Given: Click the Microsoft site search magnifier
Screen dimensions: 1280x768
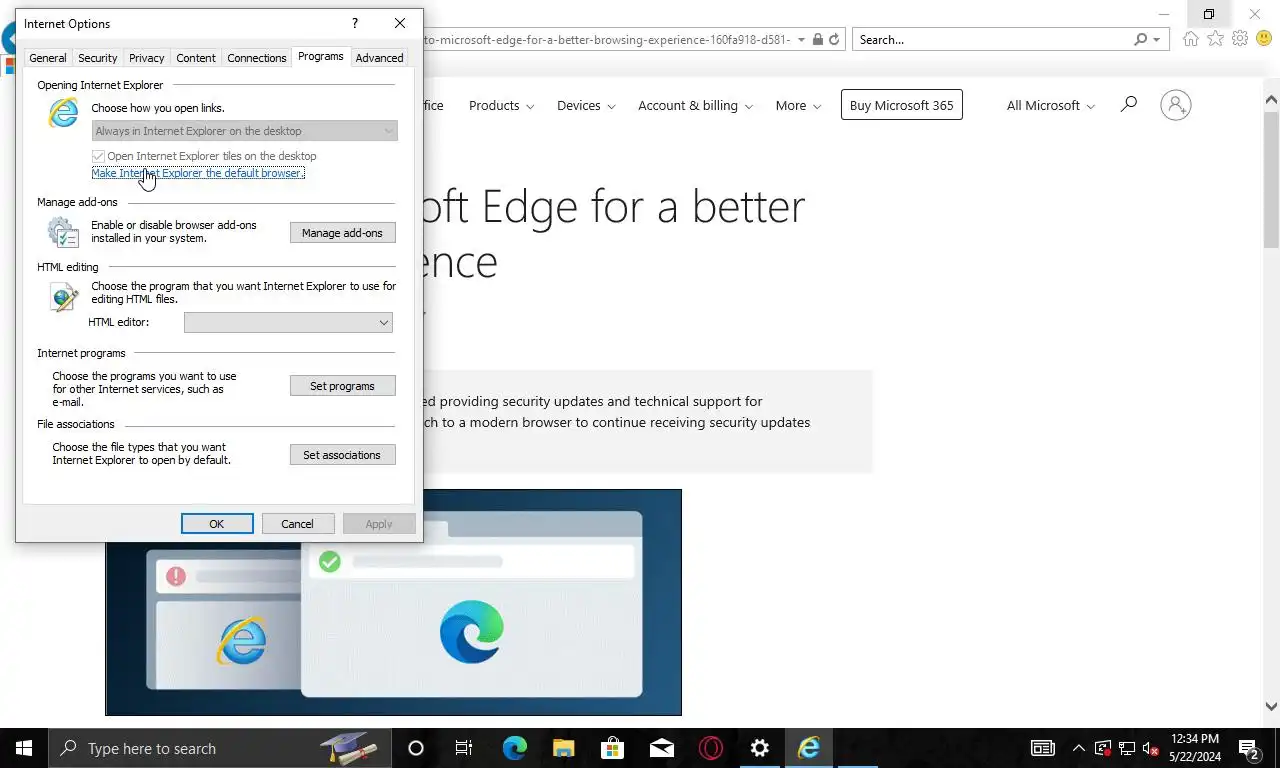Looking at the screenshot, I should coord(1129,104).
